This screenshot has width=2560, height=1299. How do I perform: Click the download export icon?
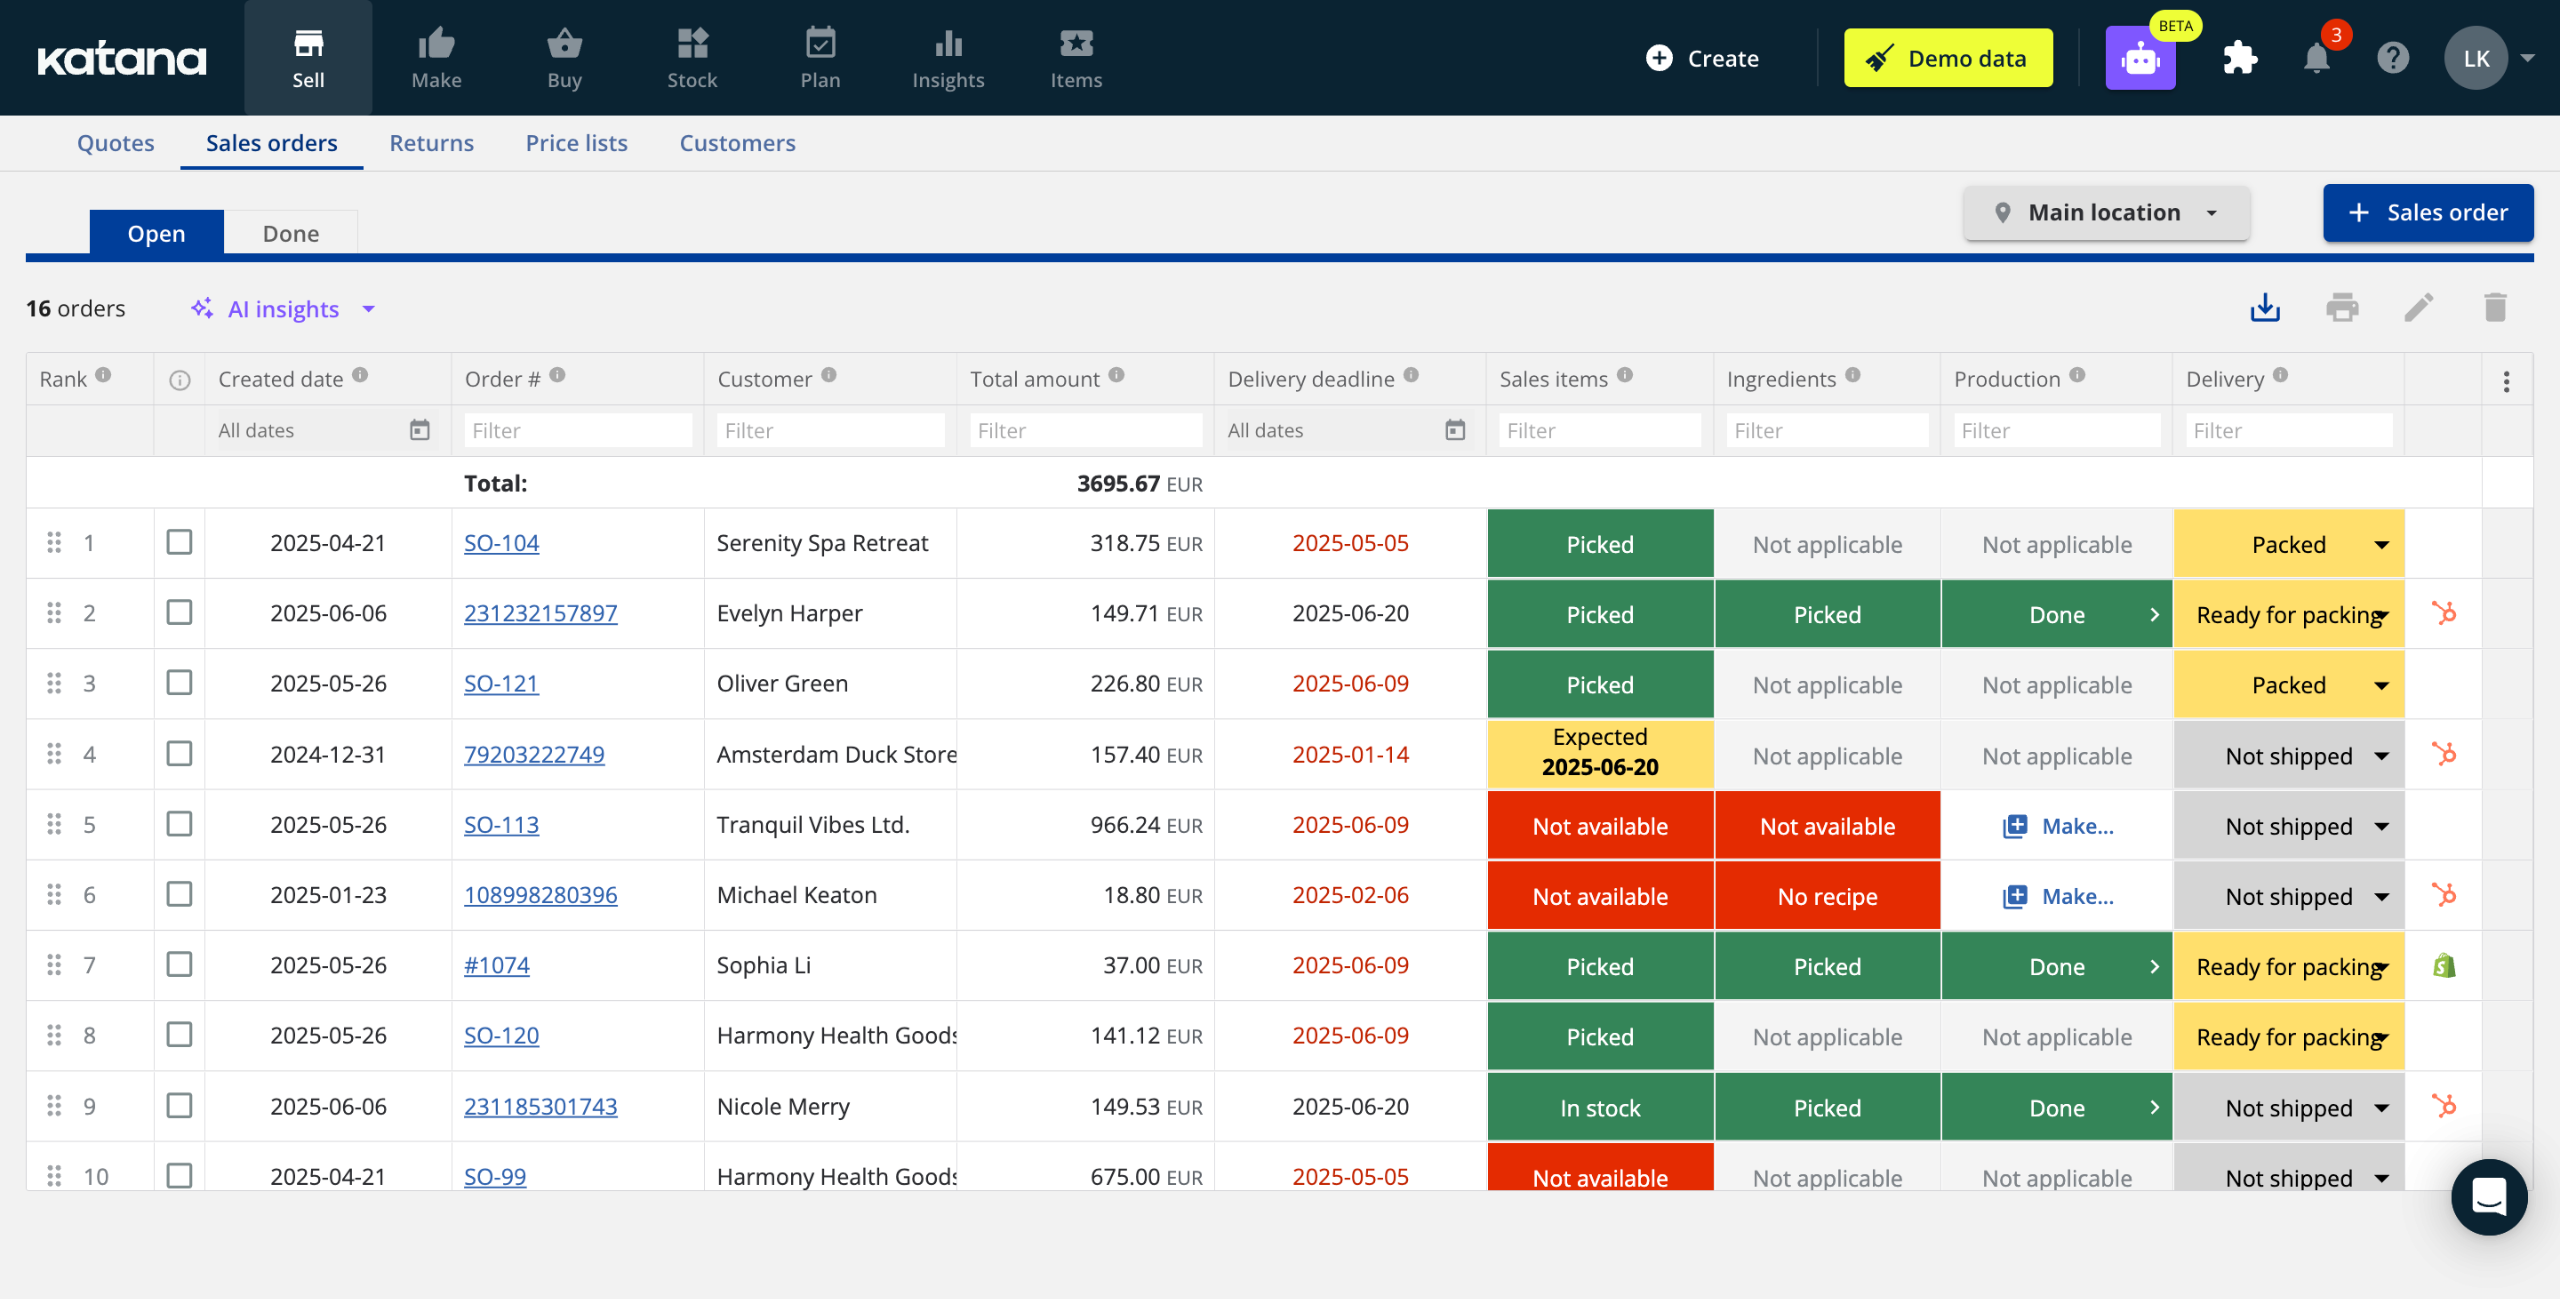pyautogui.click(x=2265, y=308)
